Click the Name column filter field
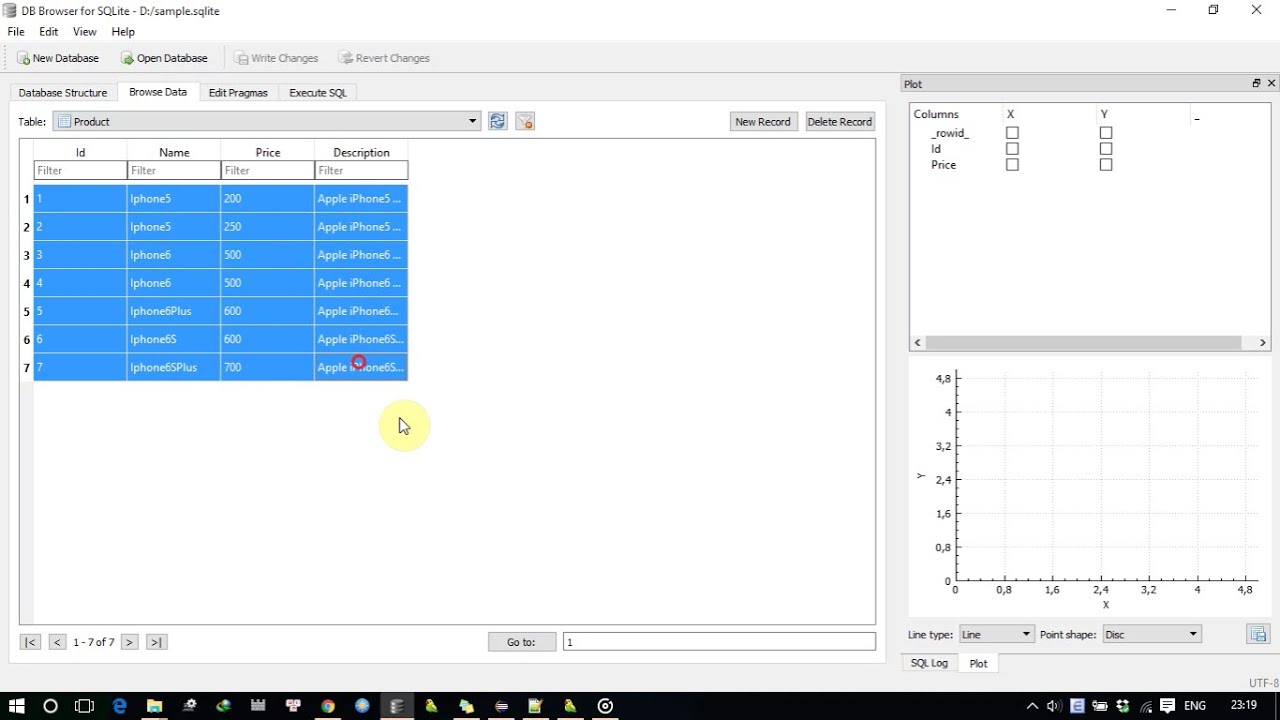 click(x=174, y=170)
